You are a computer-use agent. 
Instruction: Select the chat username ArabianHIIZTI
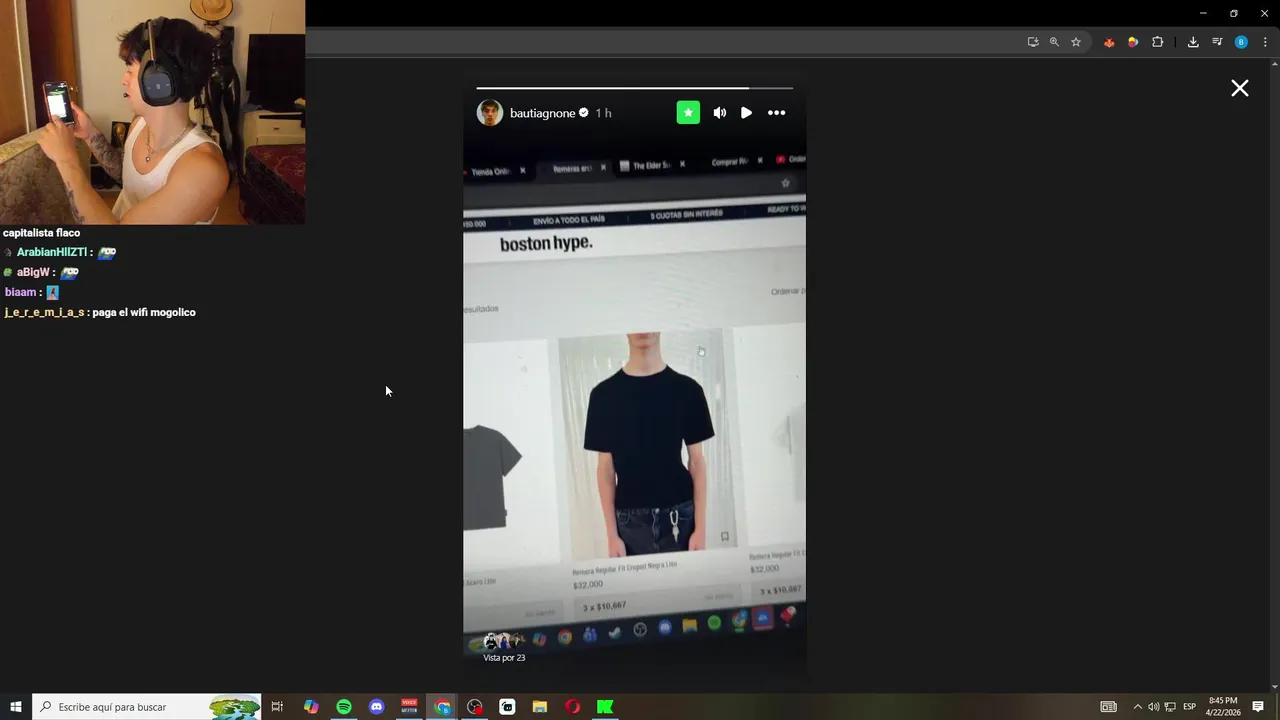[51, 252]
